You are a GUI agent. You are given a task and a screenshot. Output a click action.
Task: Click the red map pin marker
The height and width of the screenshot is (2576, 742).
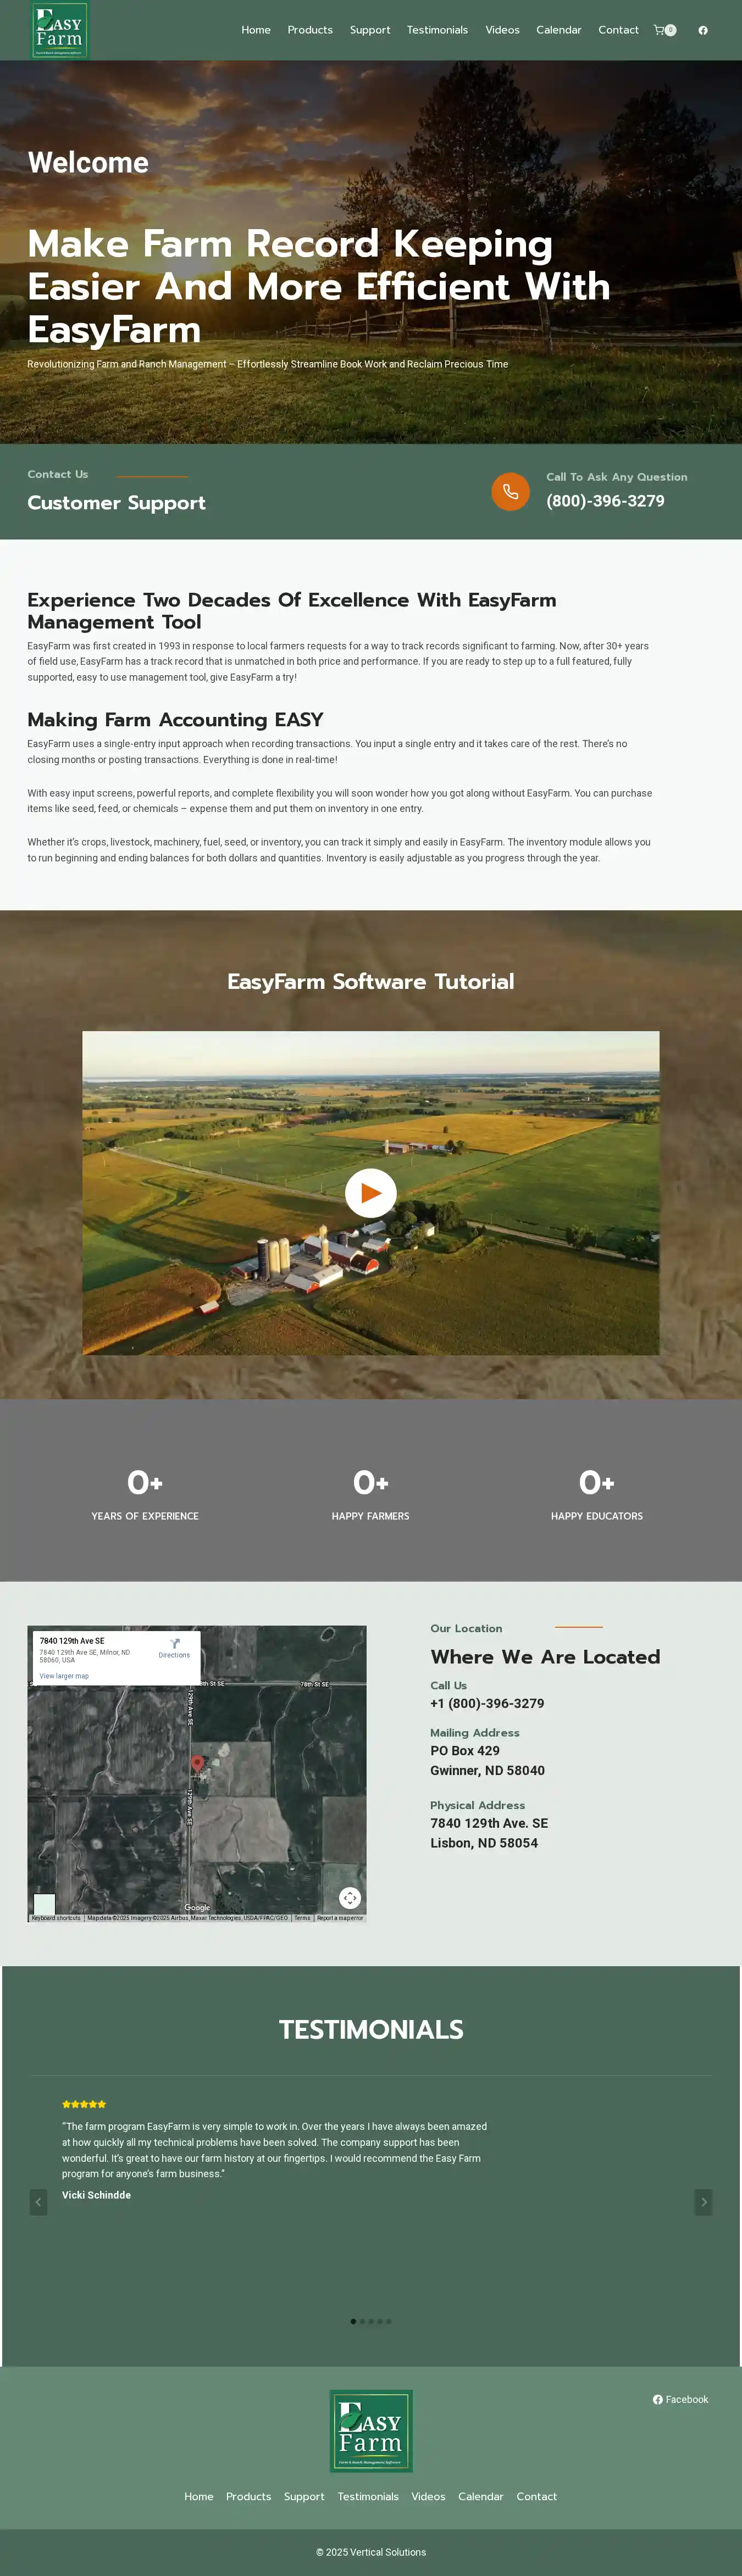197,1764
